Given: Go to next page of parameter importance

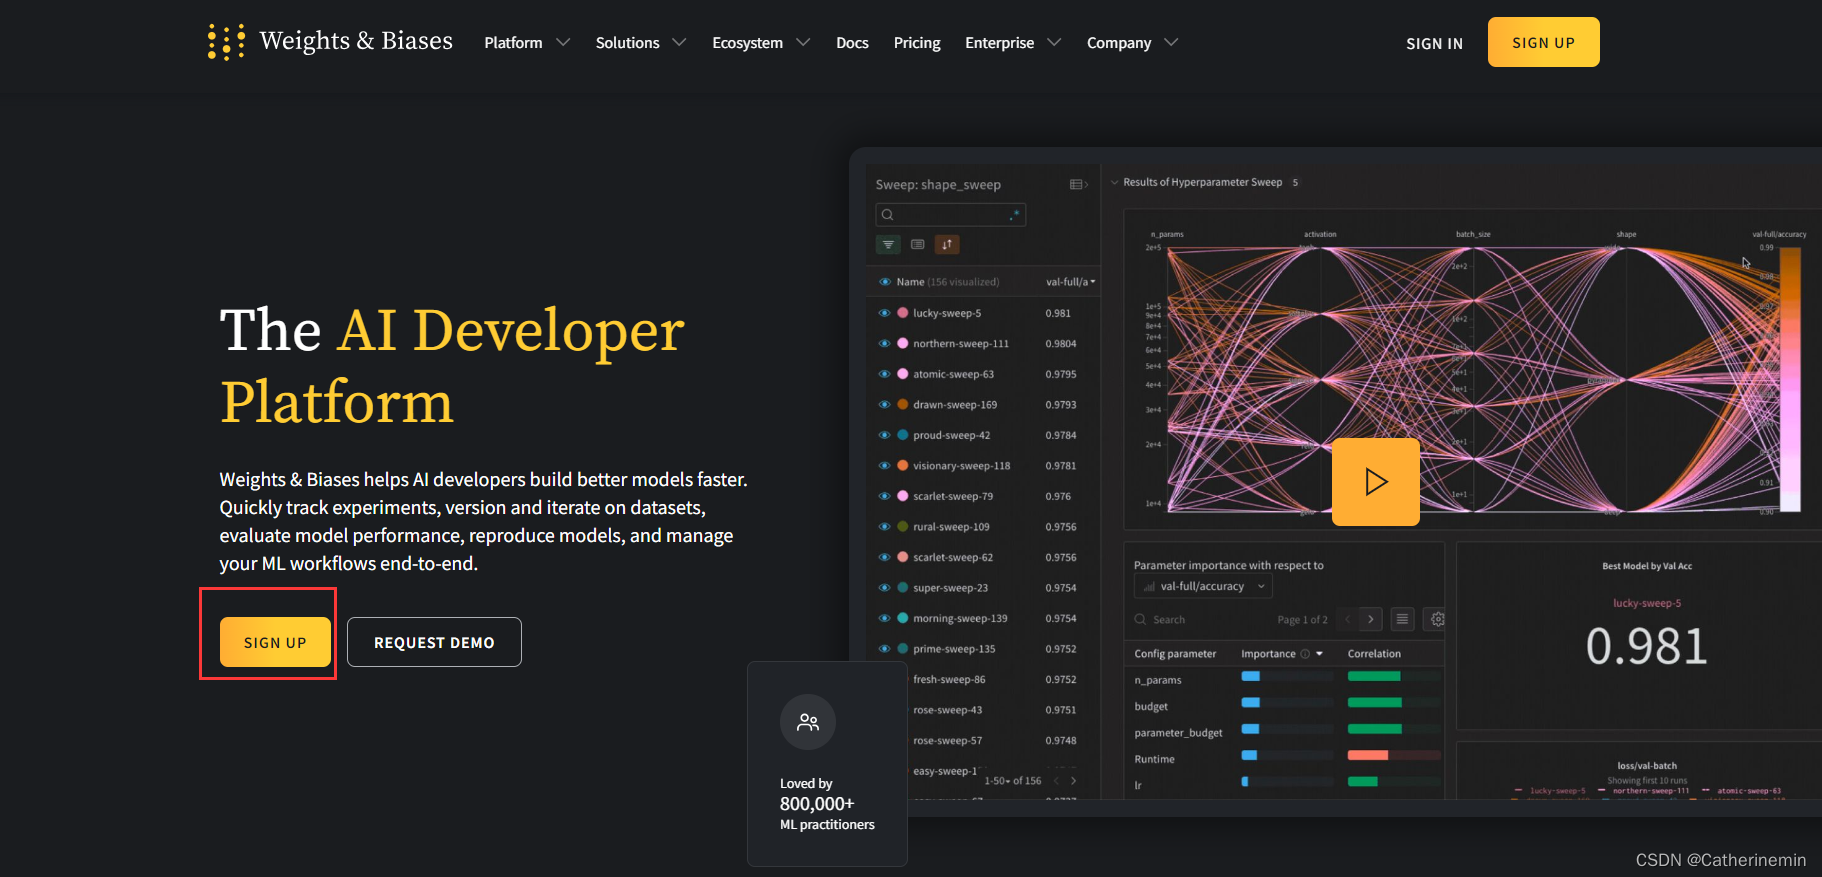Looking at the screenshot, I should point(1371,619).
